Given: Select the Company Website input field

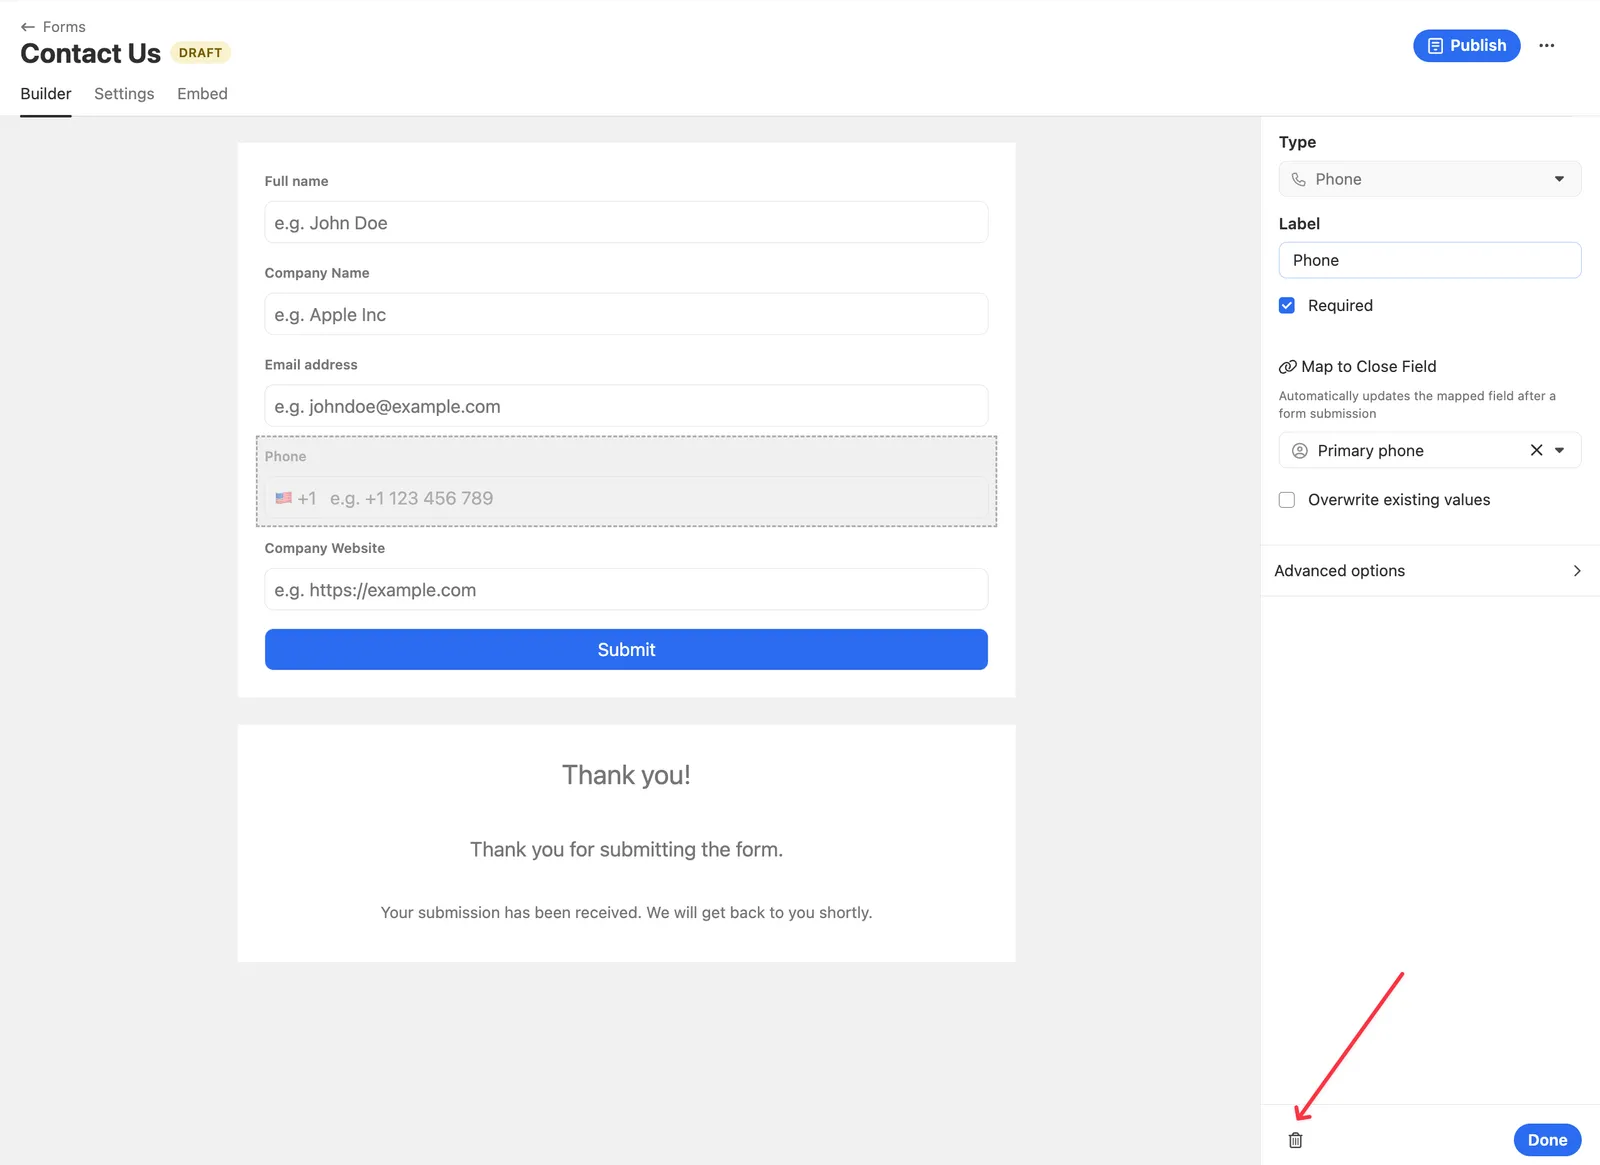Looking at the screenshot, I should click(626, 589).
